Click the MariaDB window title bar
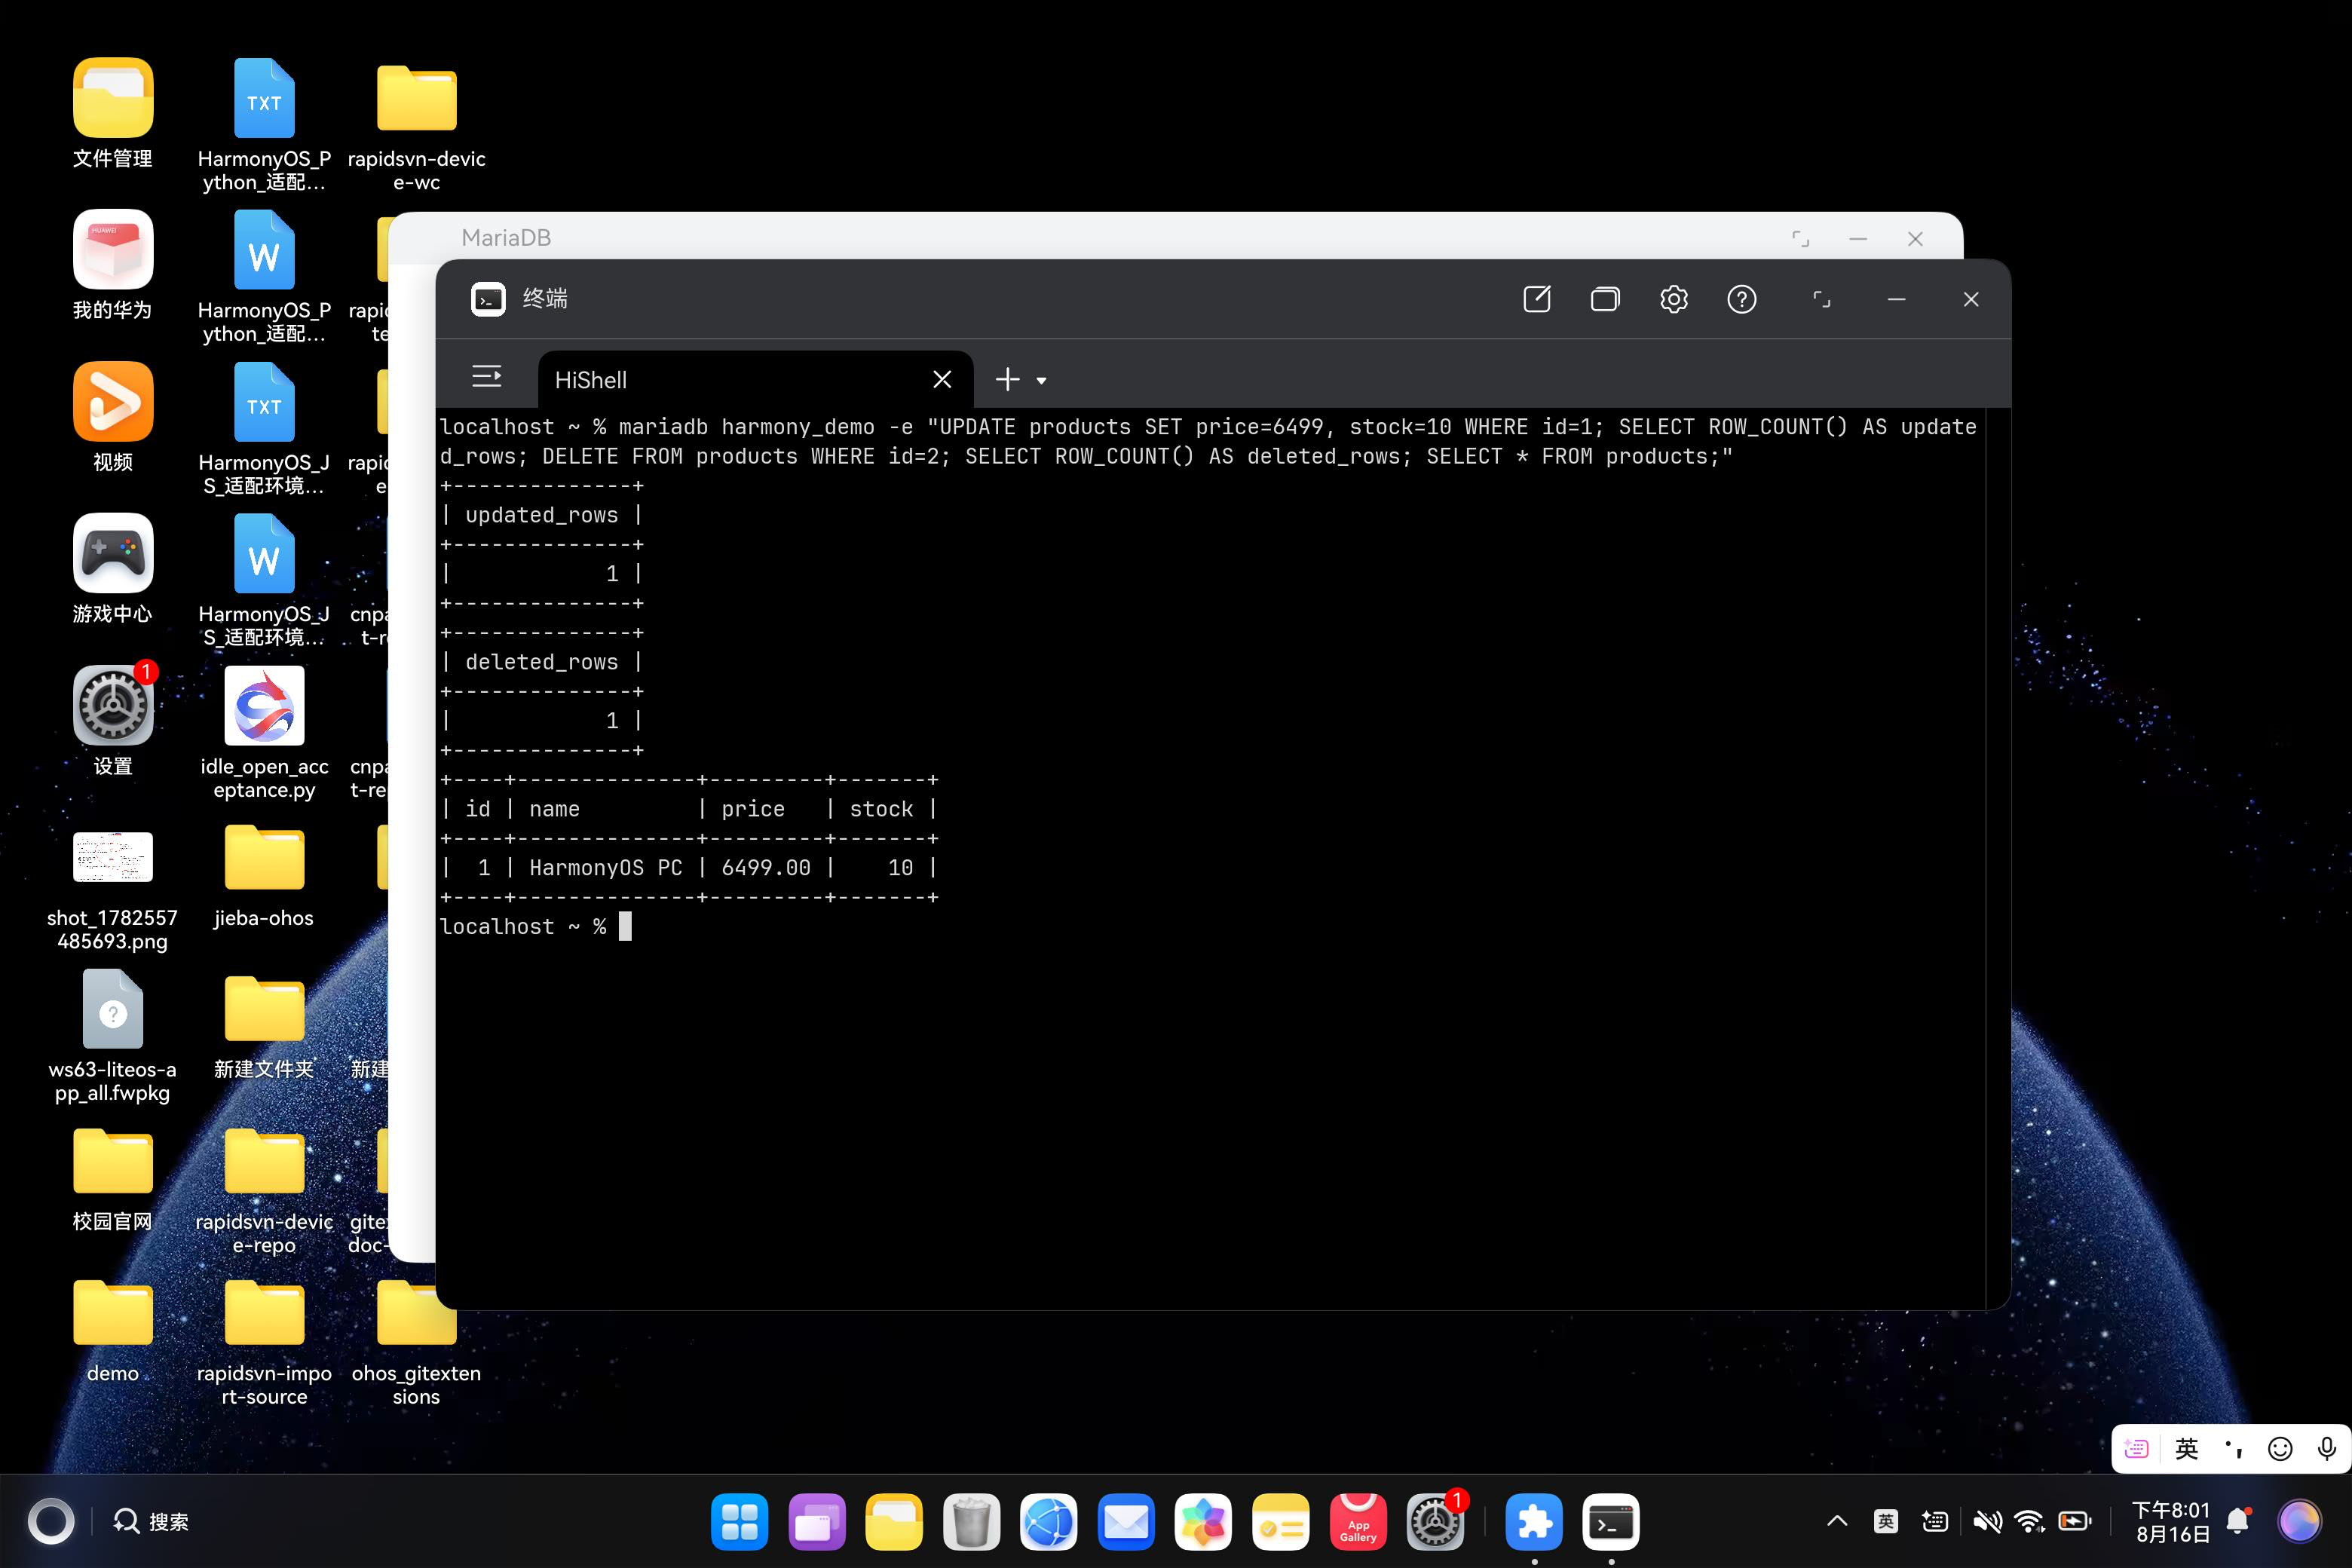 tap(1175, 237)
